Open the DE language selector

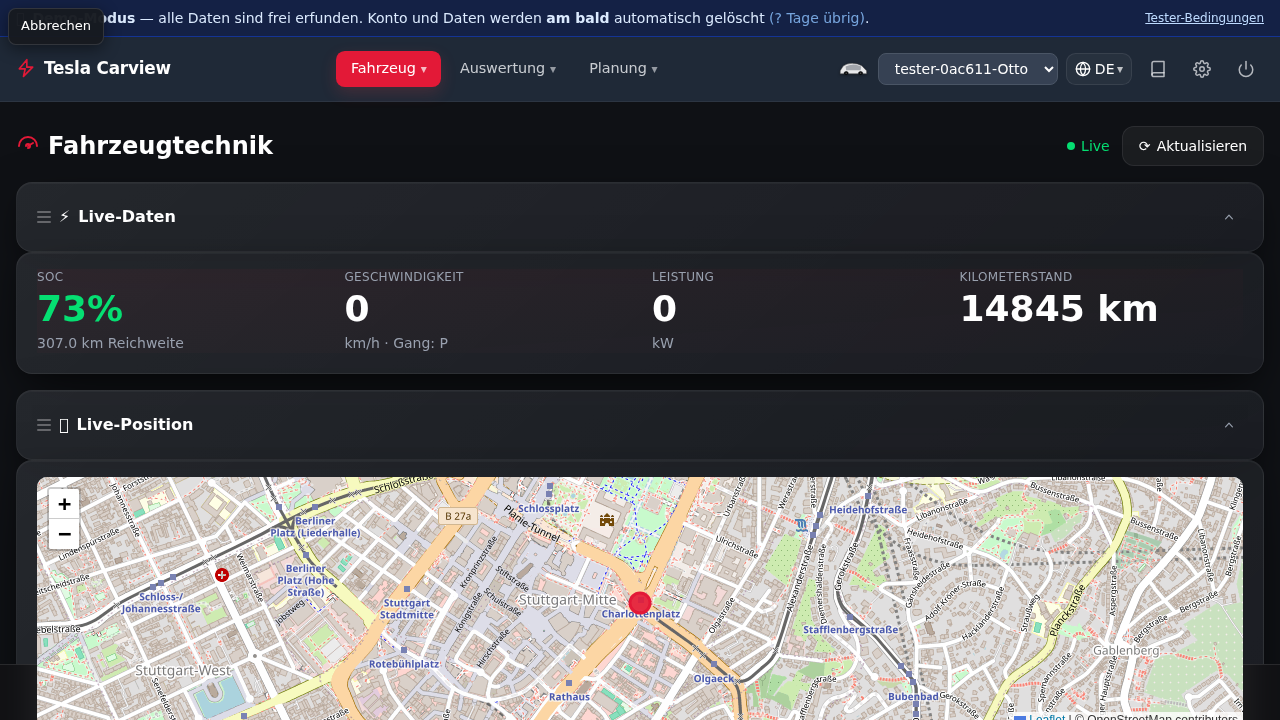coord(1099,69)
